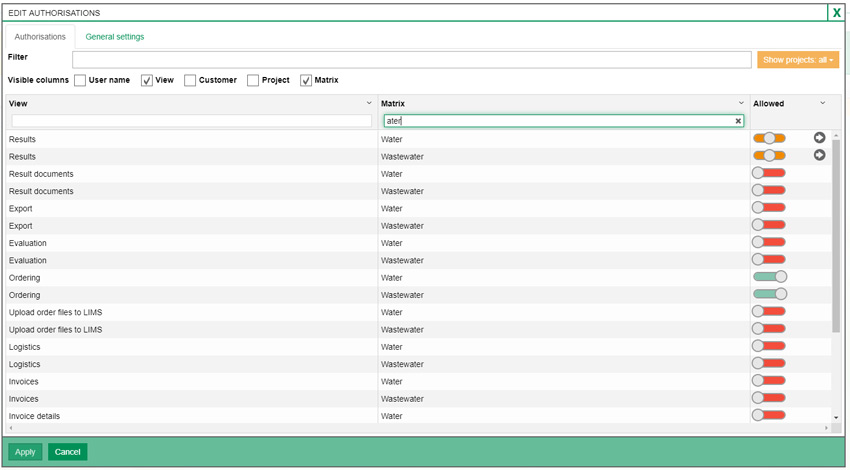Screen dimensions: 850x470
Task: Click the View column header label
Action: (18, 104)
